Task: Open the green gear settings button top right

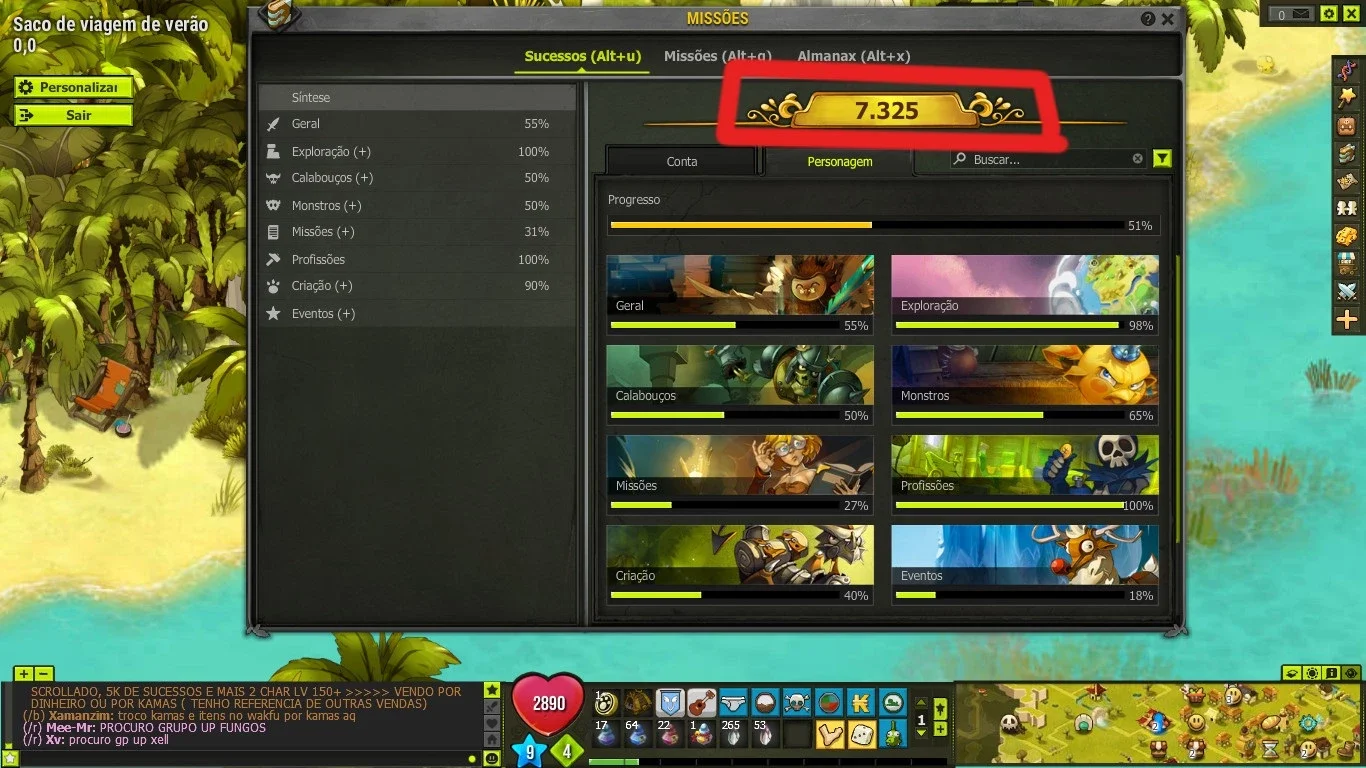Action: click(x=1328, y=14)
